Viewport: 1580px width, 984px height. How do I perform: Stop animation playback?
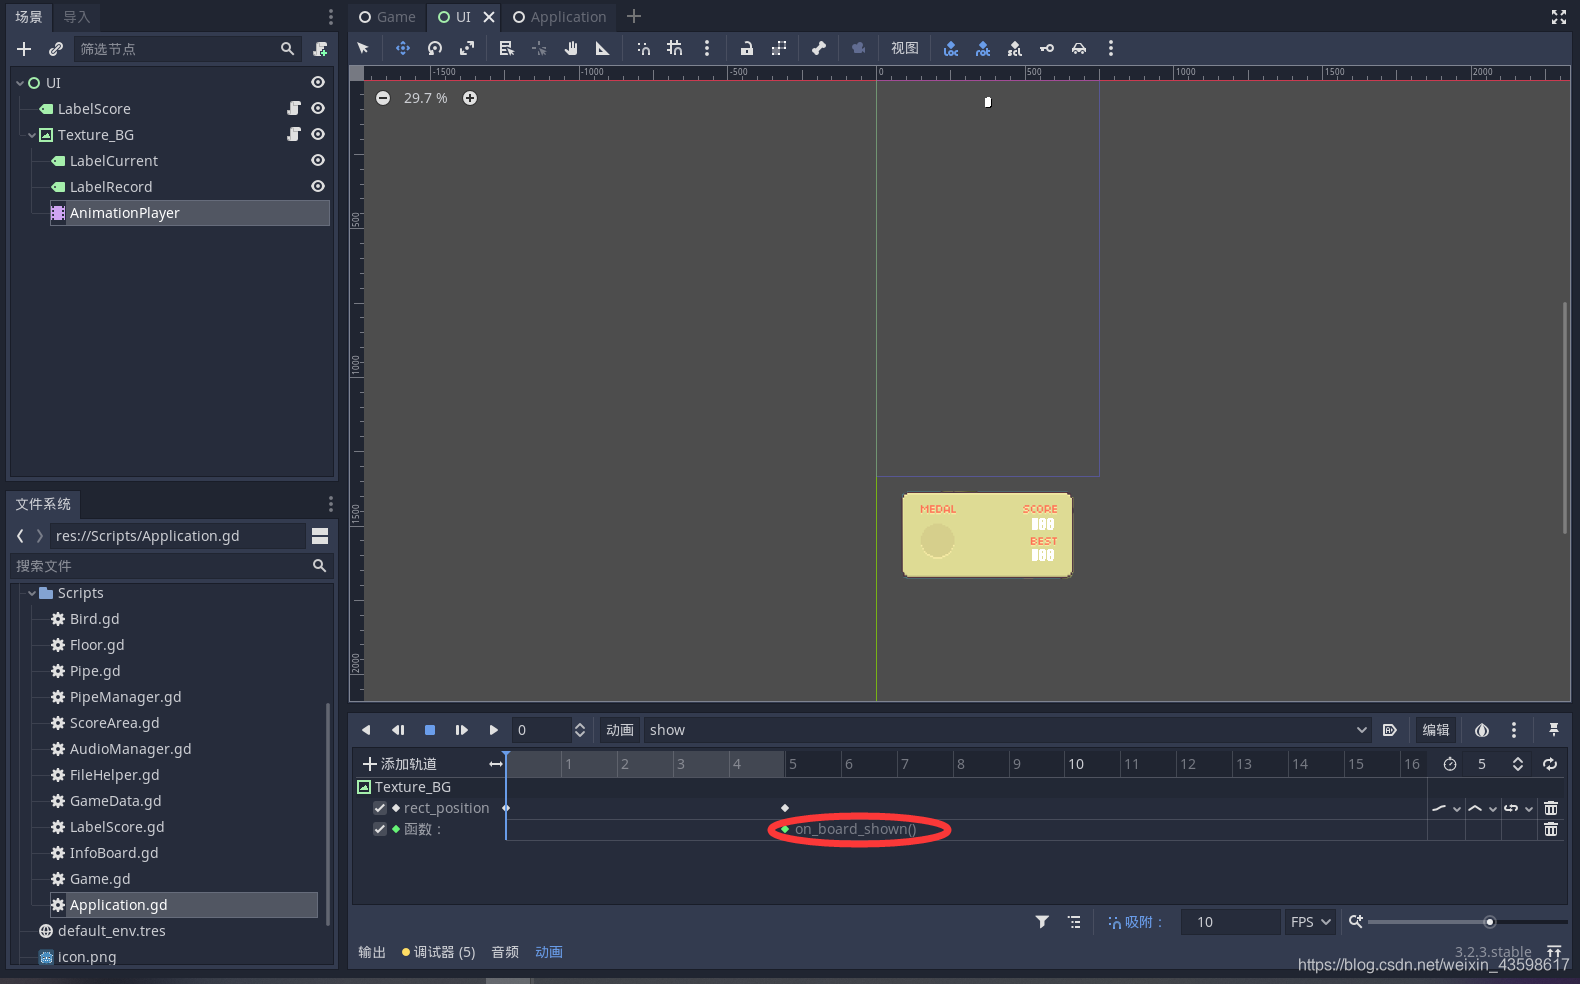(430, 730)
